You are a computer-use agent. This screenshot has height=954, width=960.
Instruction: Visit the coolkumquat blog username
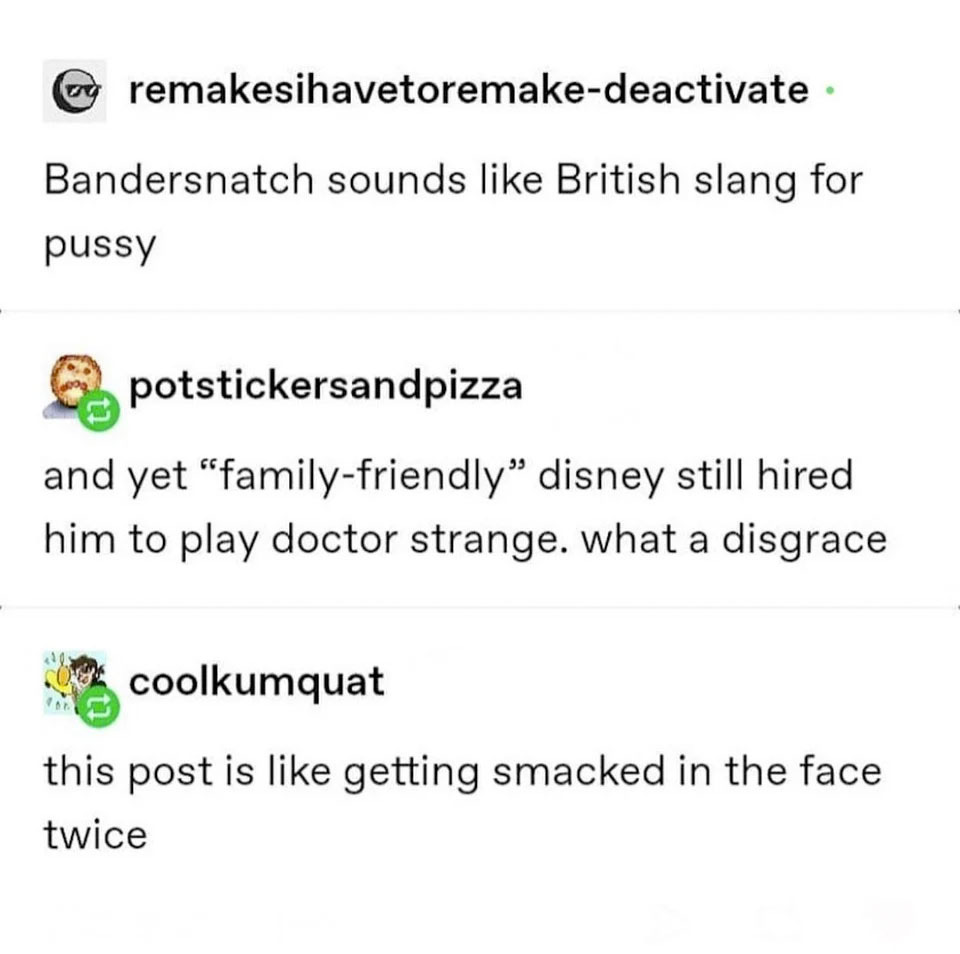point(257,682)
